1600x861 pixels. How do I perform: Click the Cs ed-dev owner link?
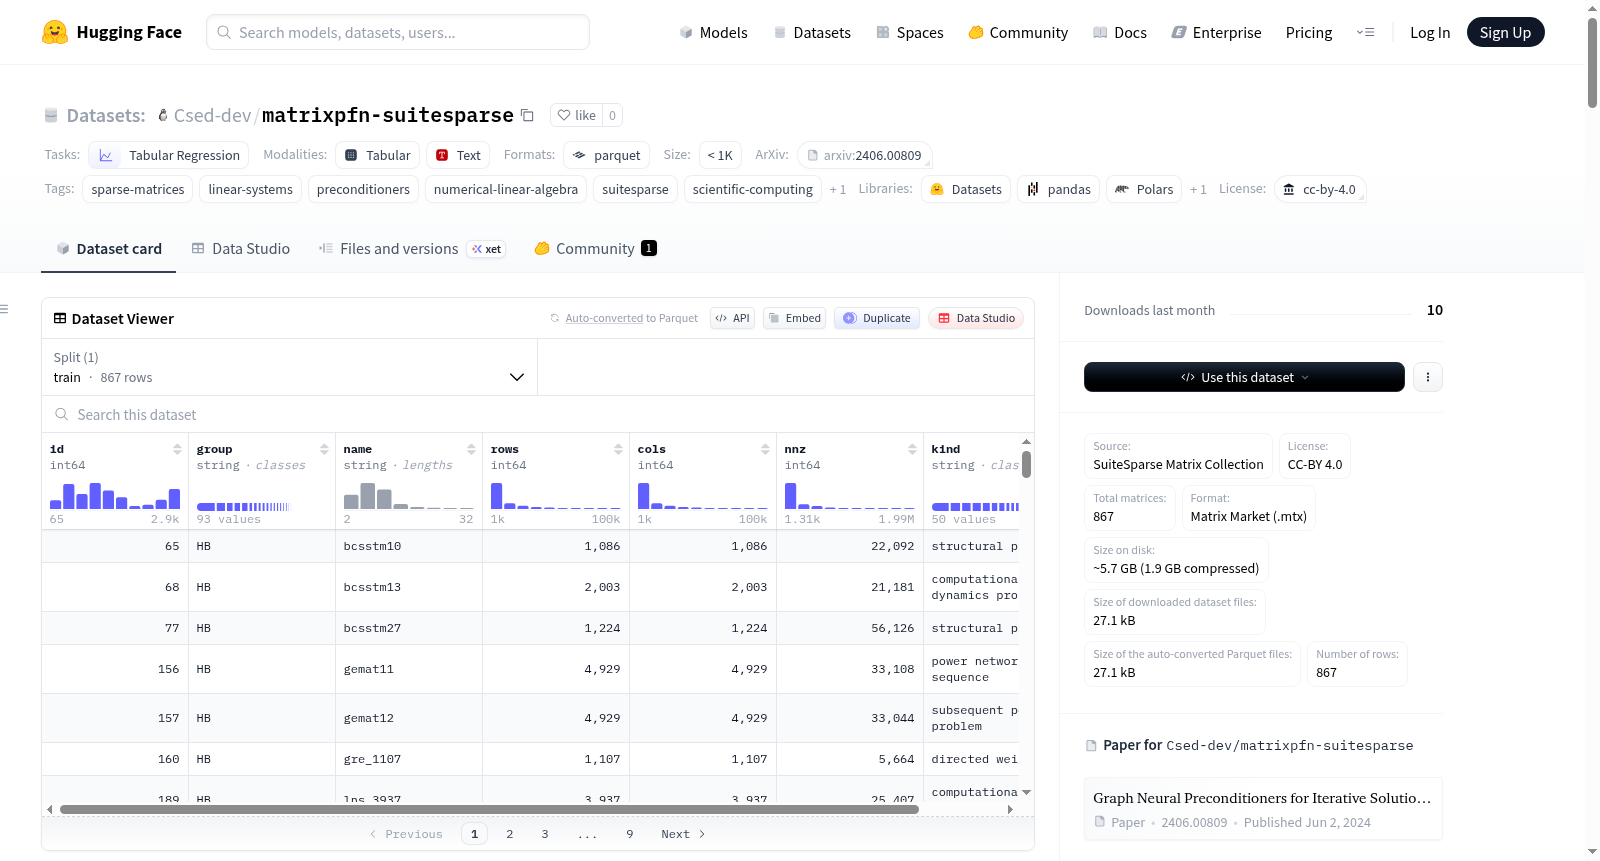point(212,115)
